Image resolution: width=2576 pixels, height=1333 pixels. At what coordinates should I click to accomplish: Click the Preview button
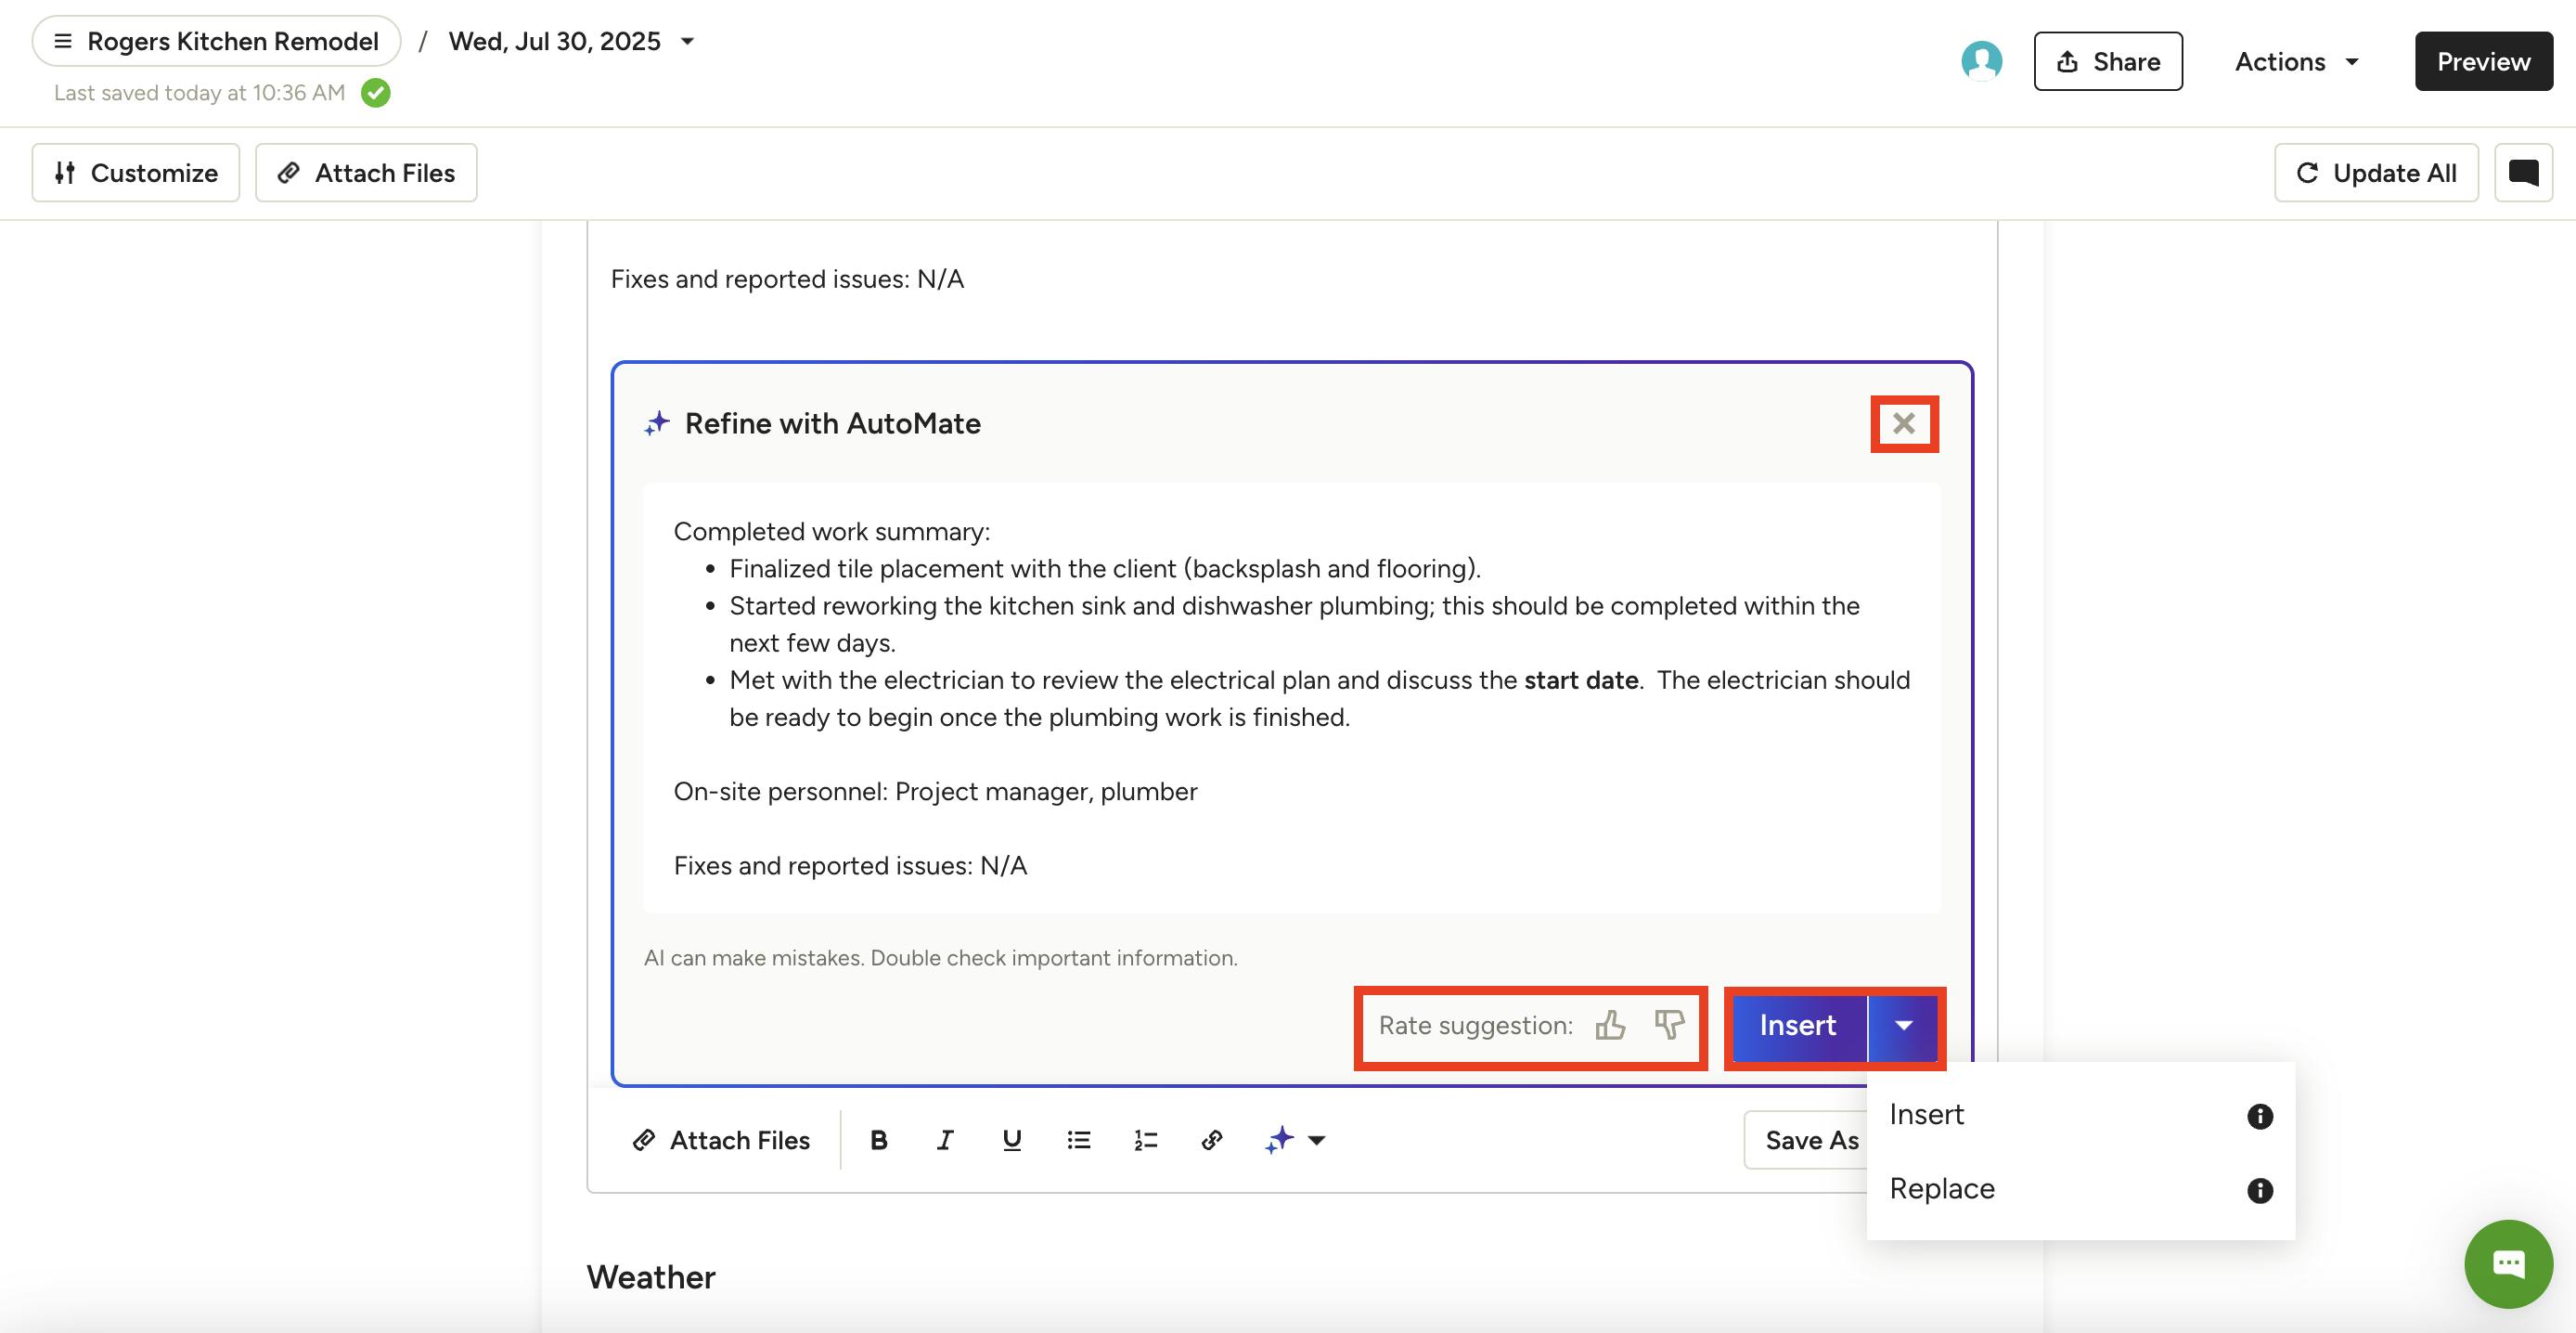(2482, 62)
